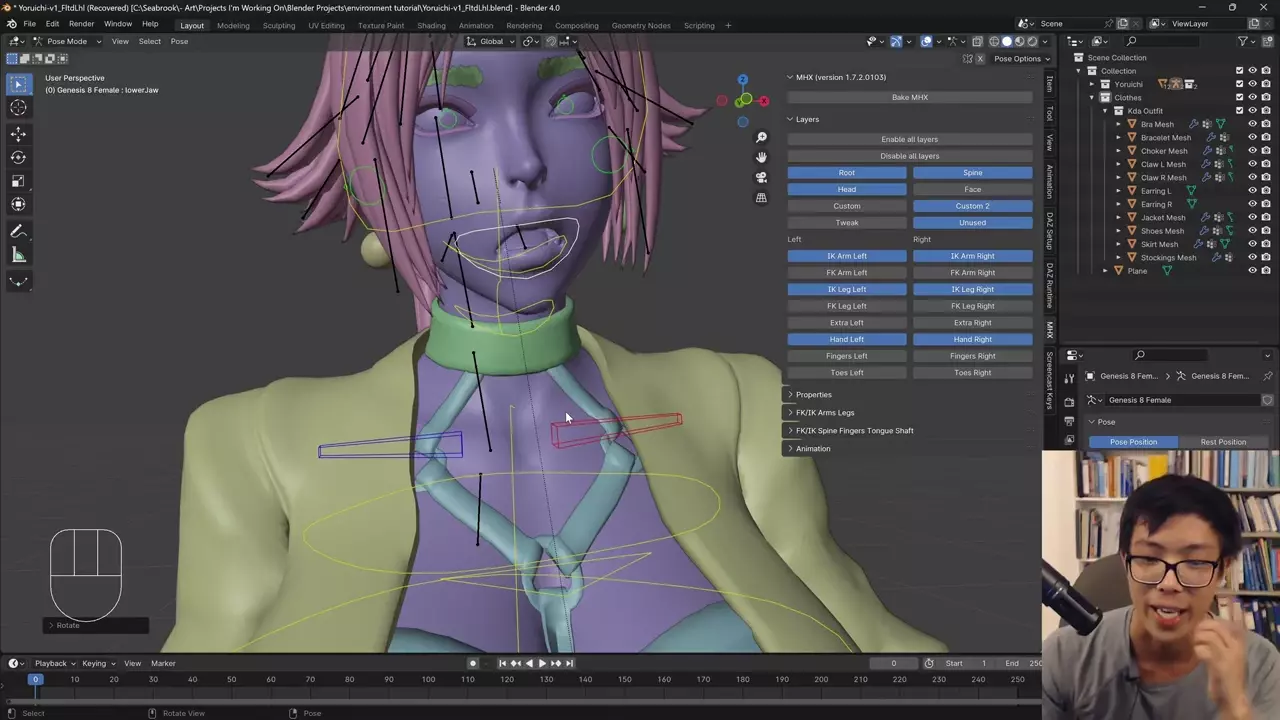1280x720 pixels.
Task: Switch perspective/orthographic with the grid icon
Action: (x=761, y=198)
